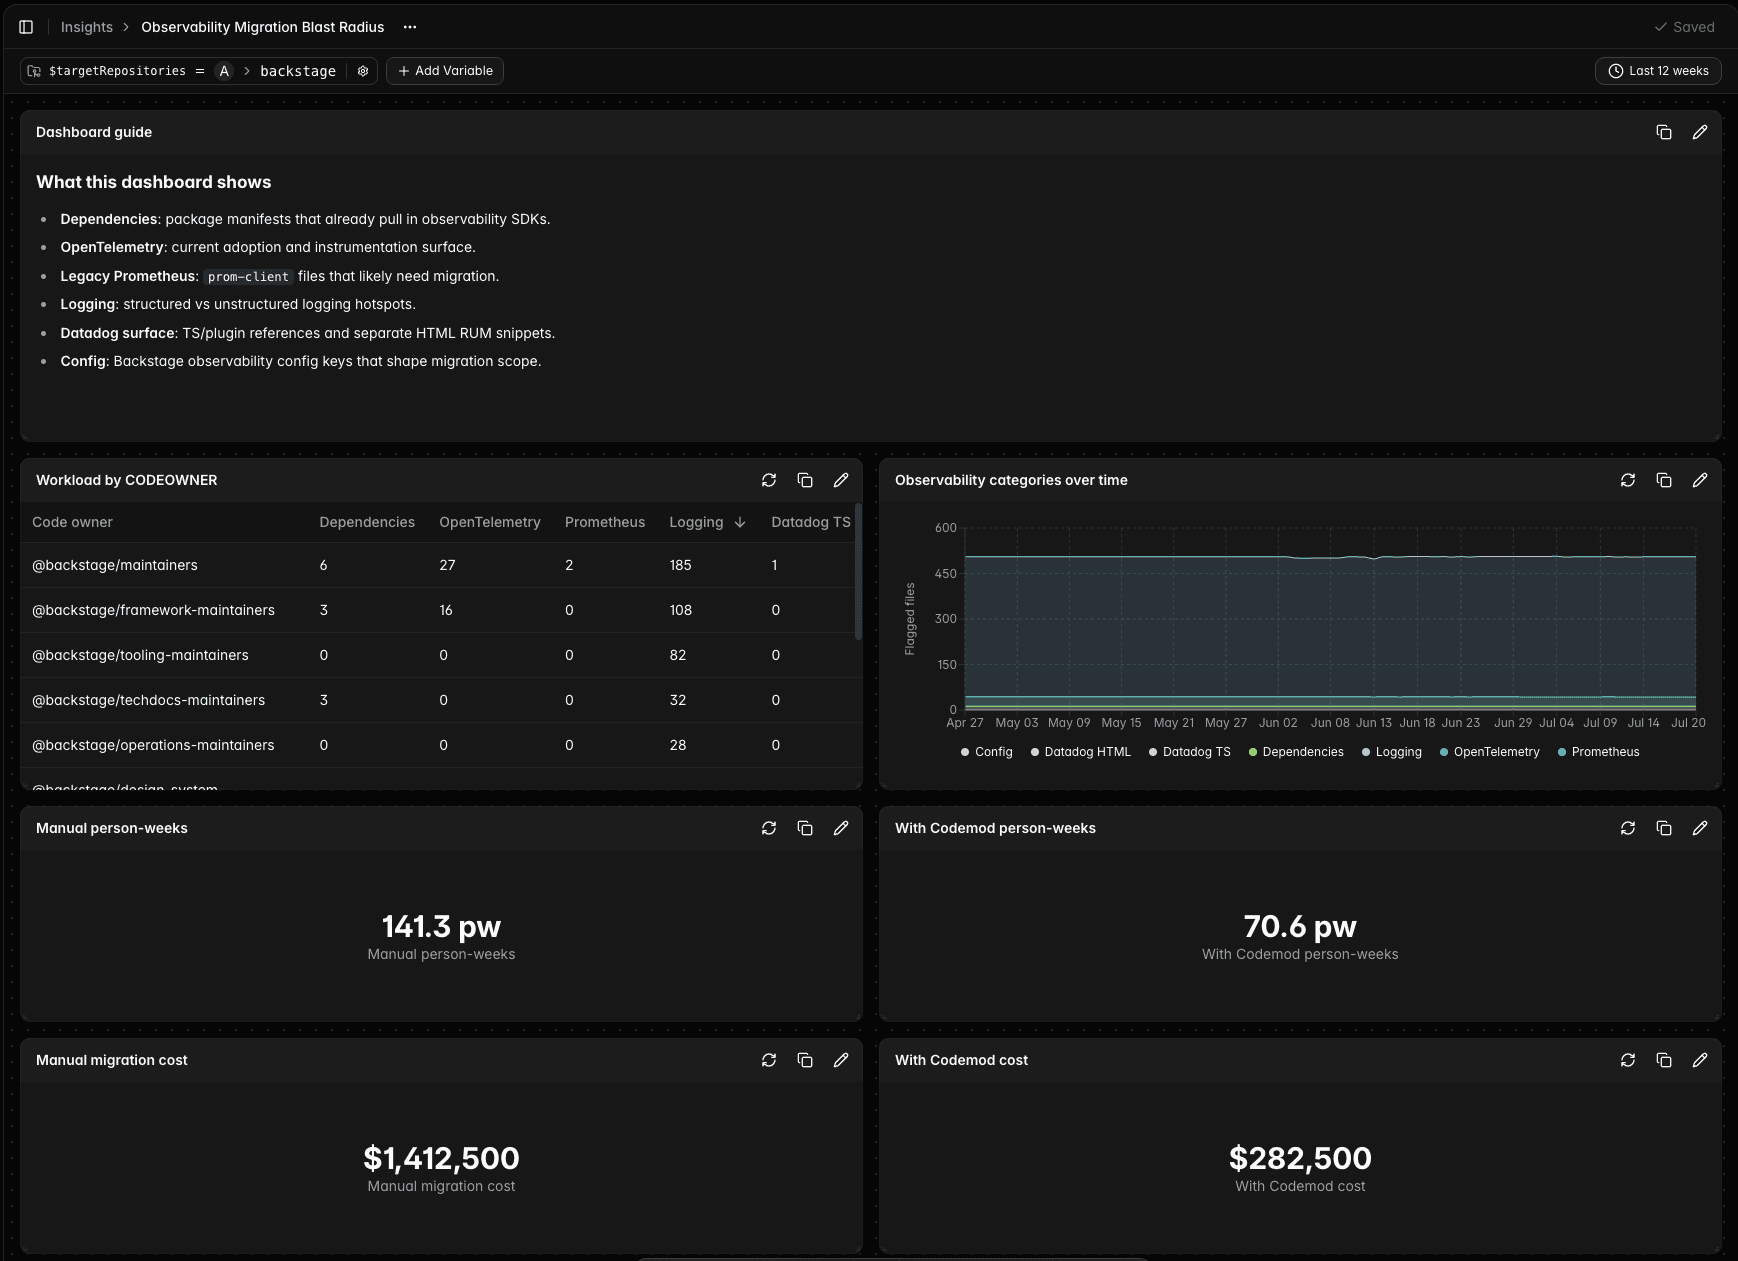Click the 'A' variable type badge
1738x1261 pixels.
pyautogui.click(x=224, y=71)
